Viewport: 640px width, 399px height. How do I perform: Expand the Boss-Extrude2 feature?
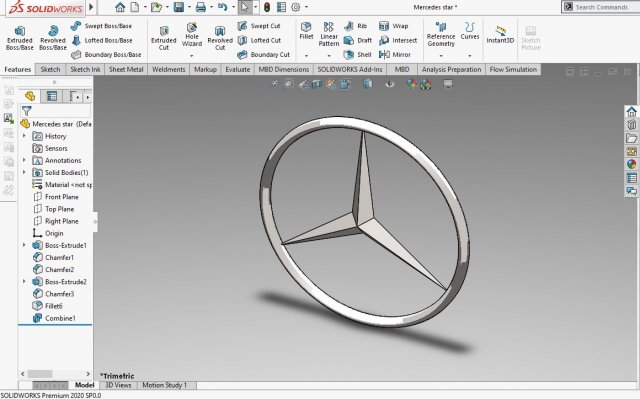[24, 282]
